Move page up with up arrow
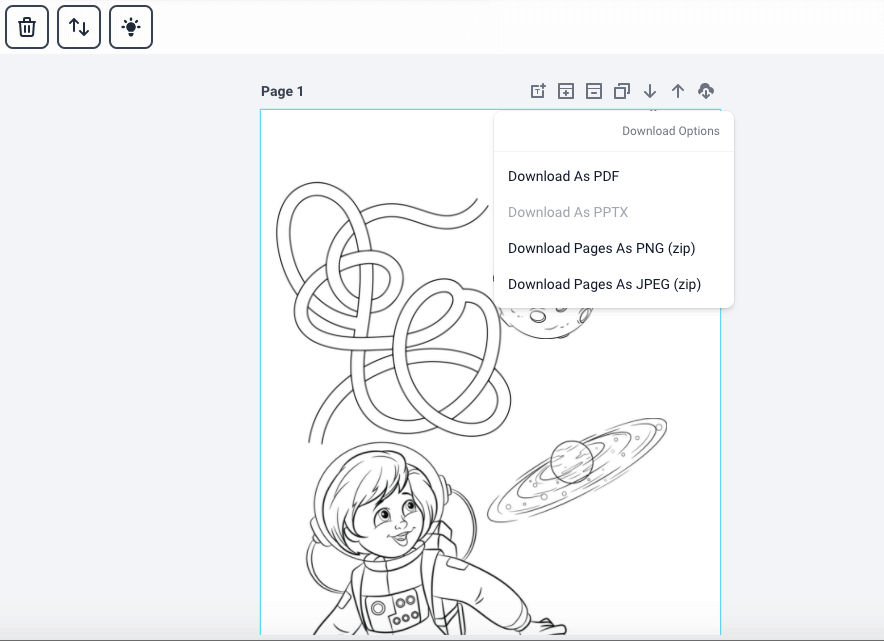Screen dimensions: 884x641 678,91
